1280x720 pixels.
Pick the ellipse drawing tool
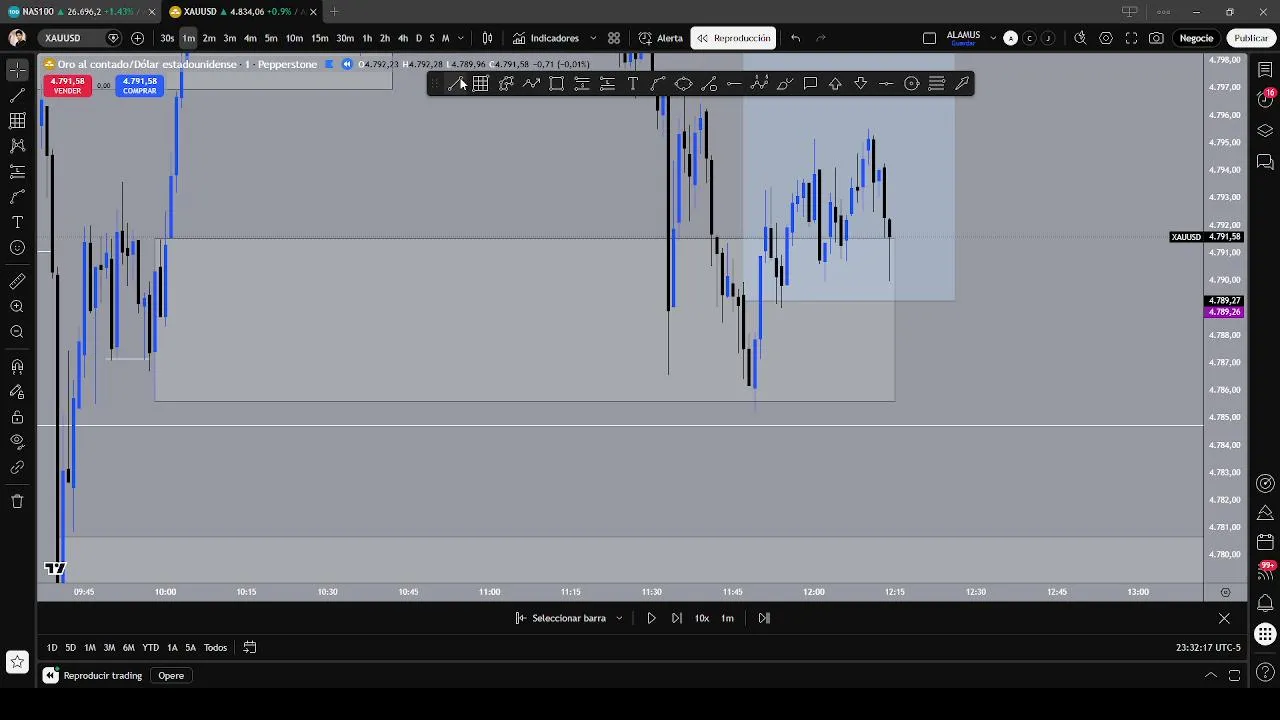click(x=683, y=84)
